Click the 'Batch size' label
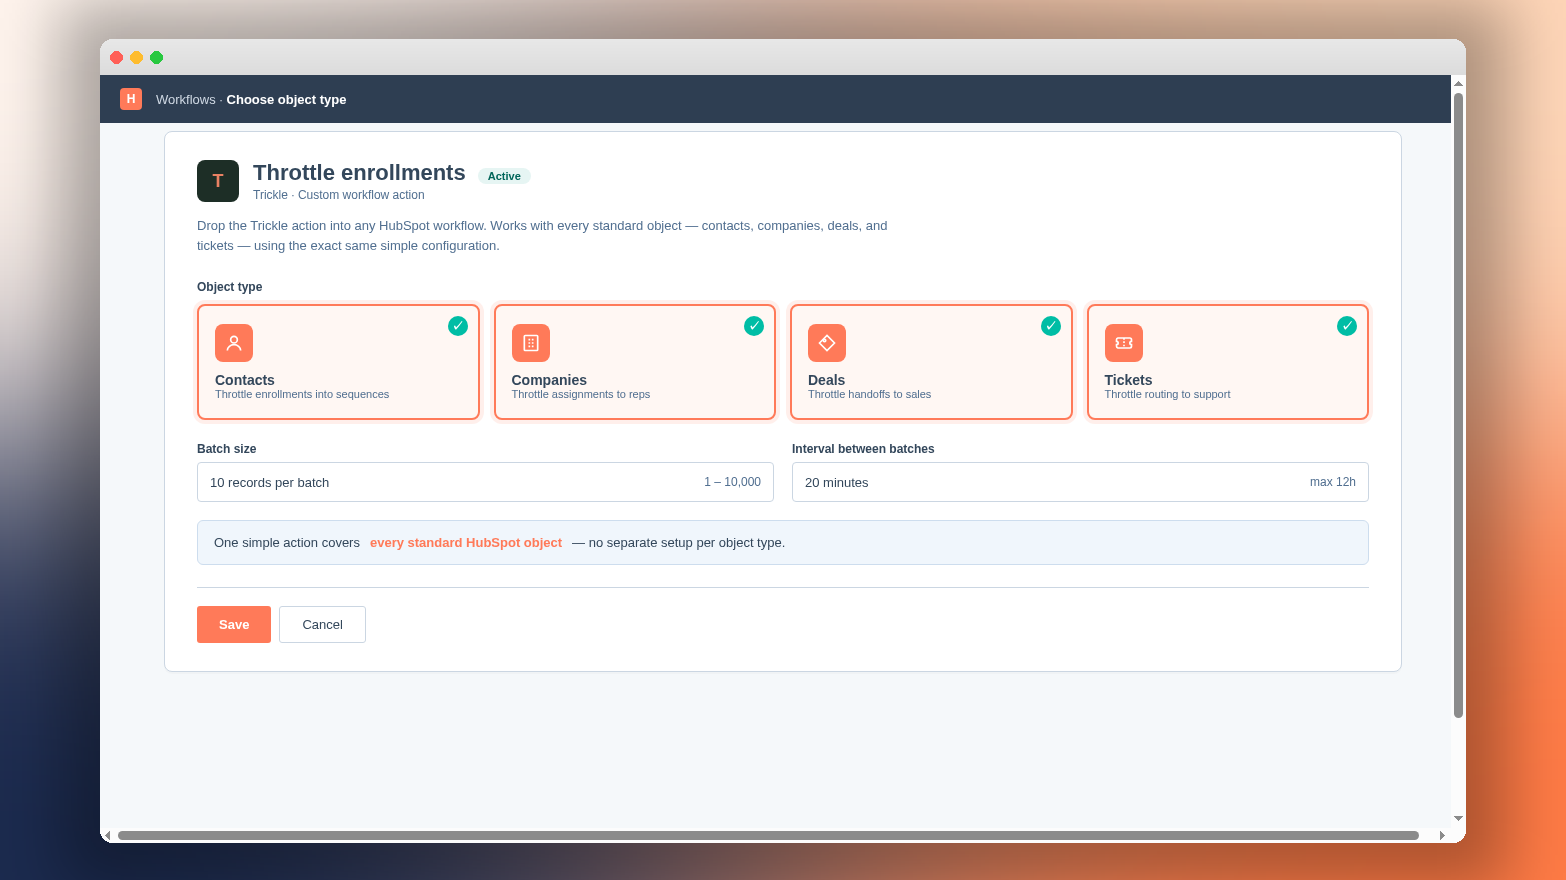The image size is (1566, 880). 227,449
